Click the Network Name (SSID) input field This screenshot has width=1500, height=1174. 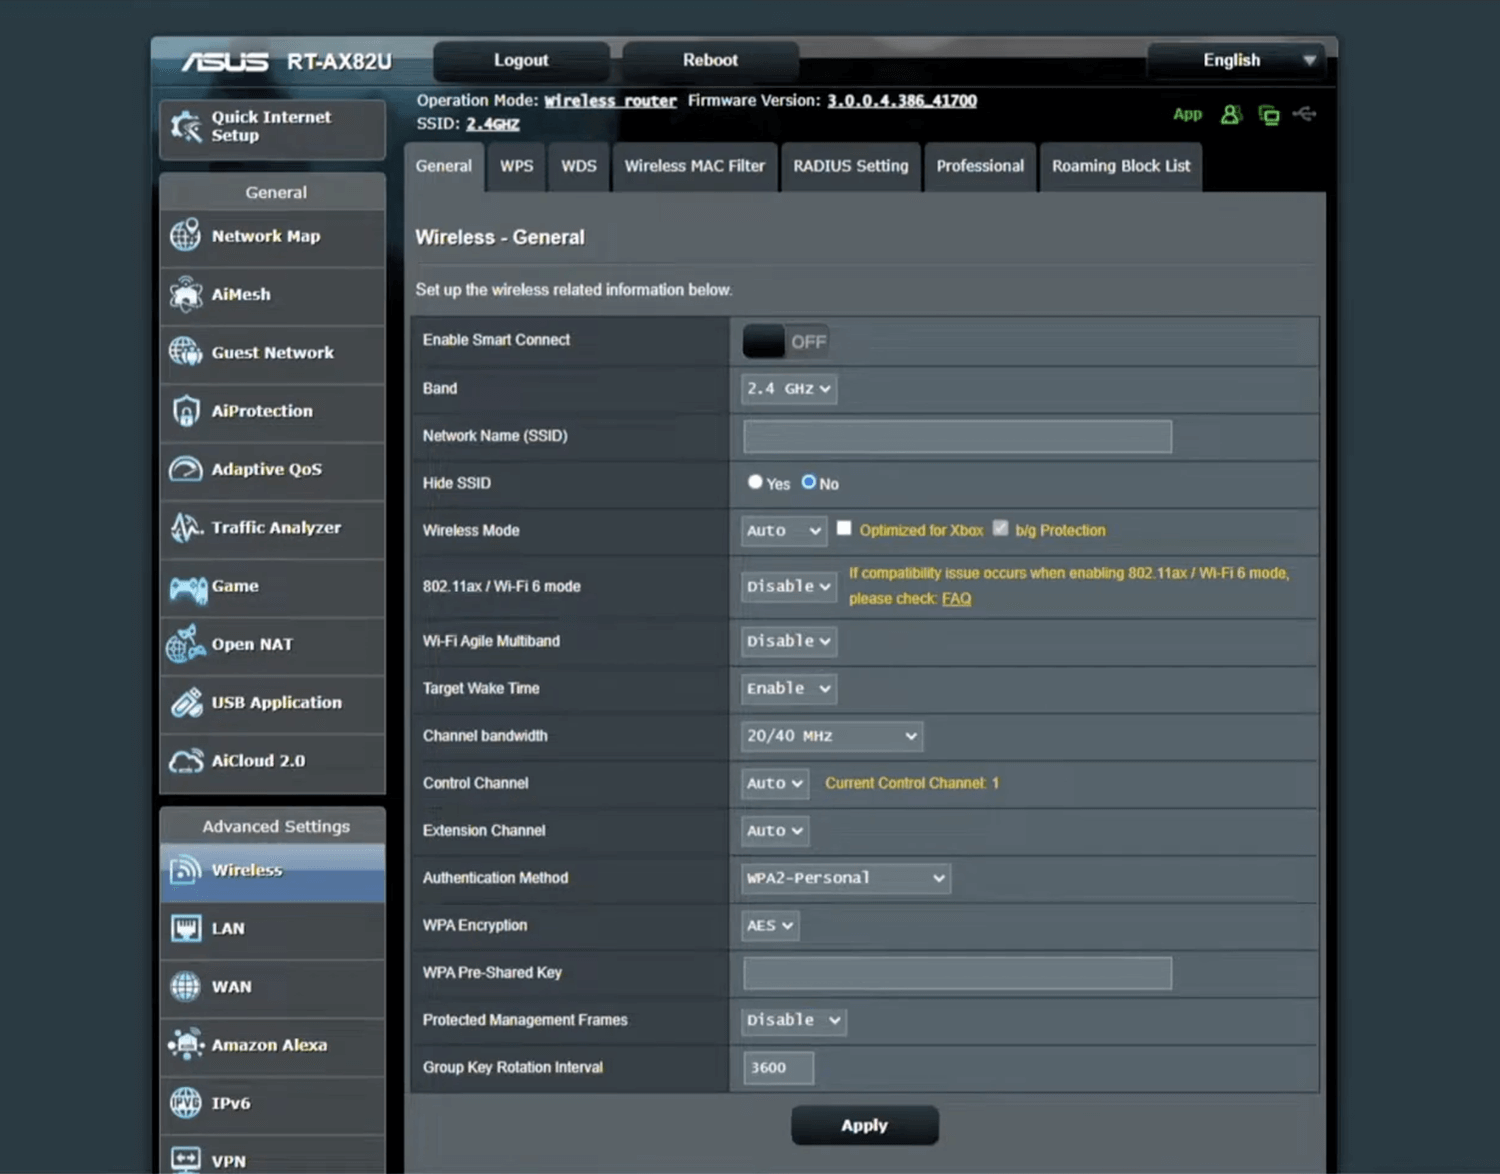tap(957, 436)
